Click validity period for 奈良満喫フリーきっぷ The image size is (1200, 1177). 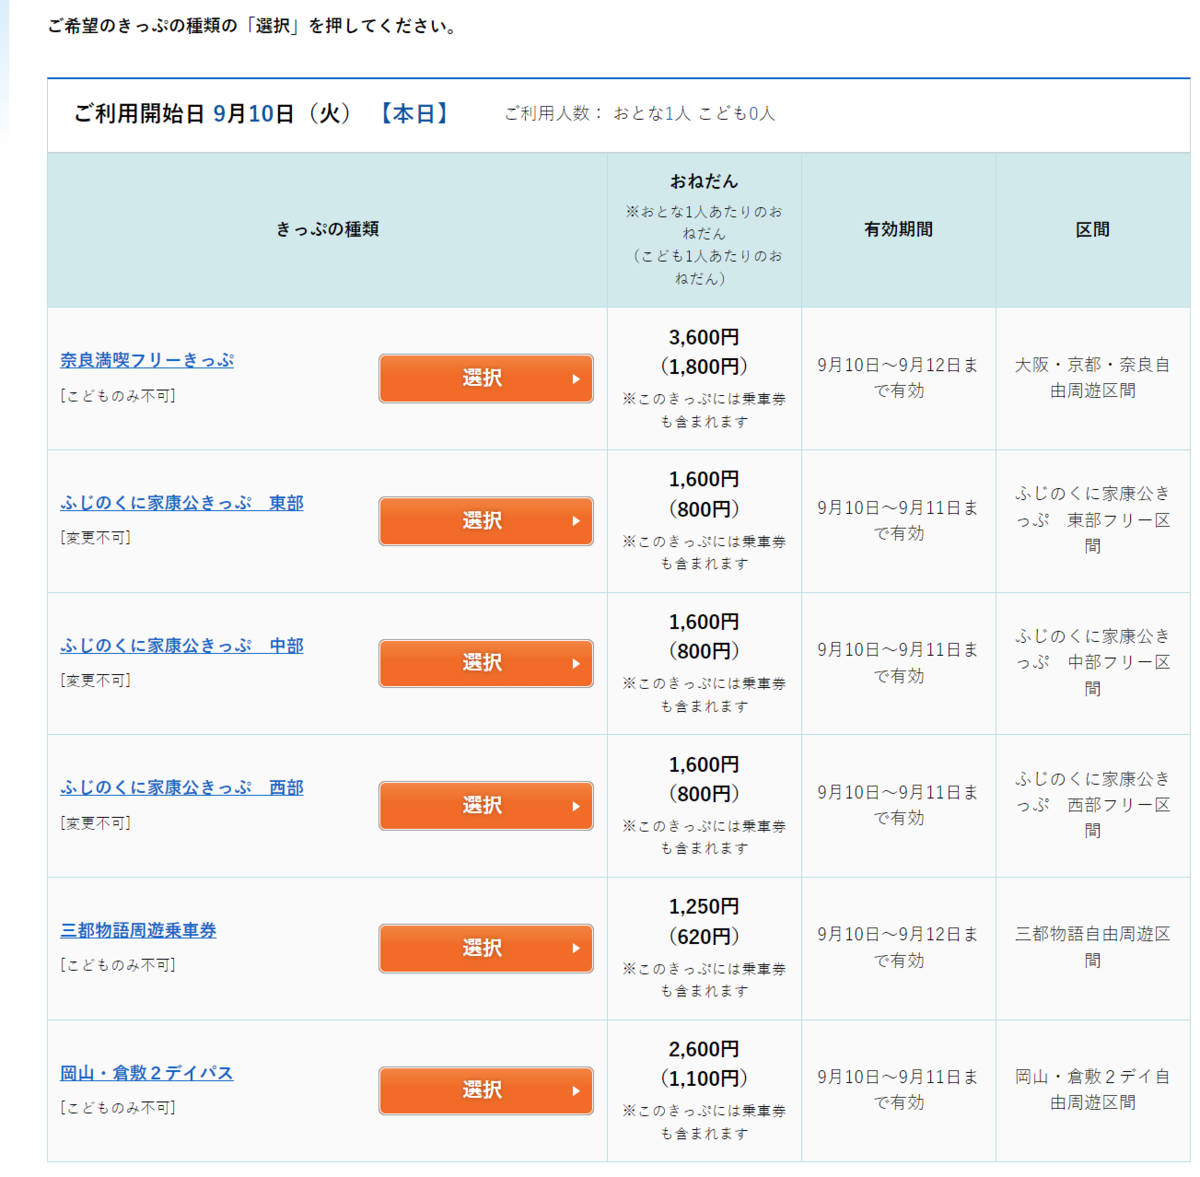pyautogui.click(x=898, y=378)
